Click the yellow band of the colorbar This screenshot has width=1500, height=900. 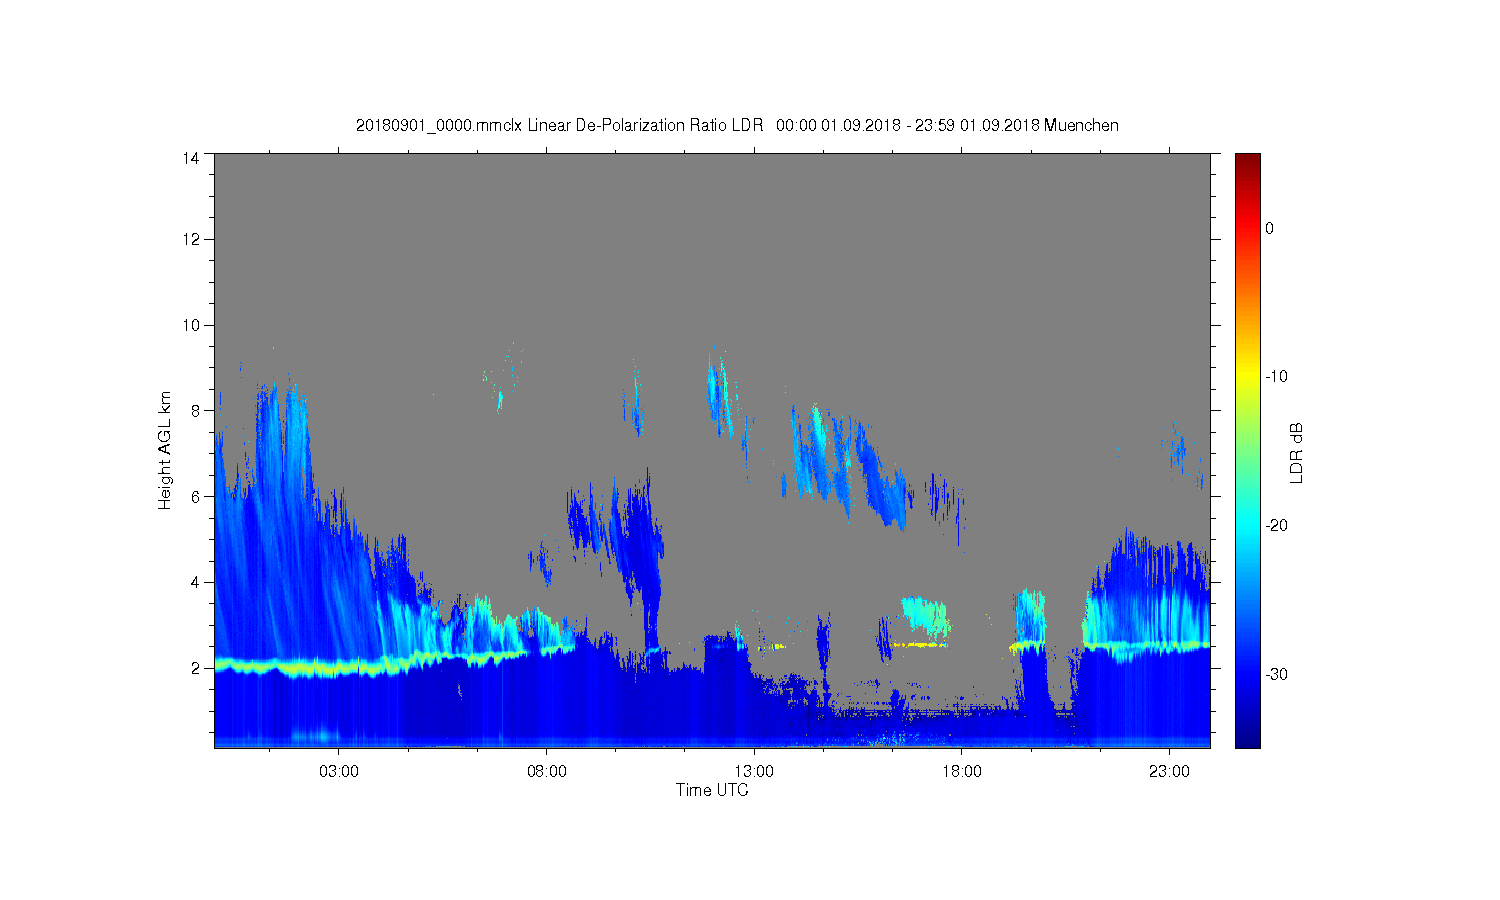tap(1247, 377)
